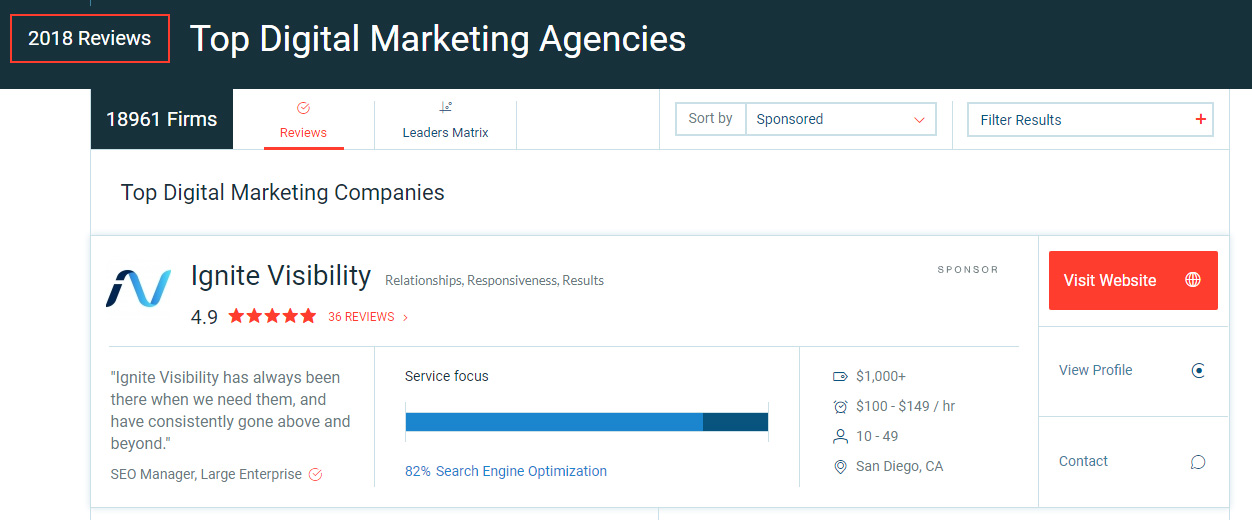The width and height of the screenshot is (1252, 520).
Task: Click the price tag icon beside $1,000+
Action: tap(840, 377)
